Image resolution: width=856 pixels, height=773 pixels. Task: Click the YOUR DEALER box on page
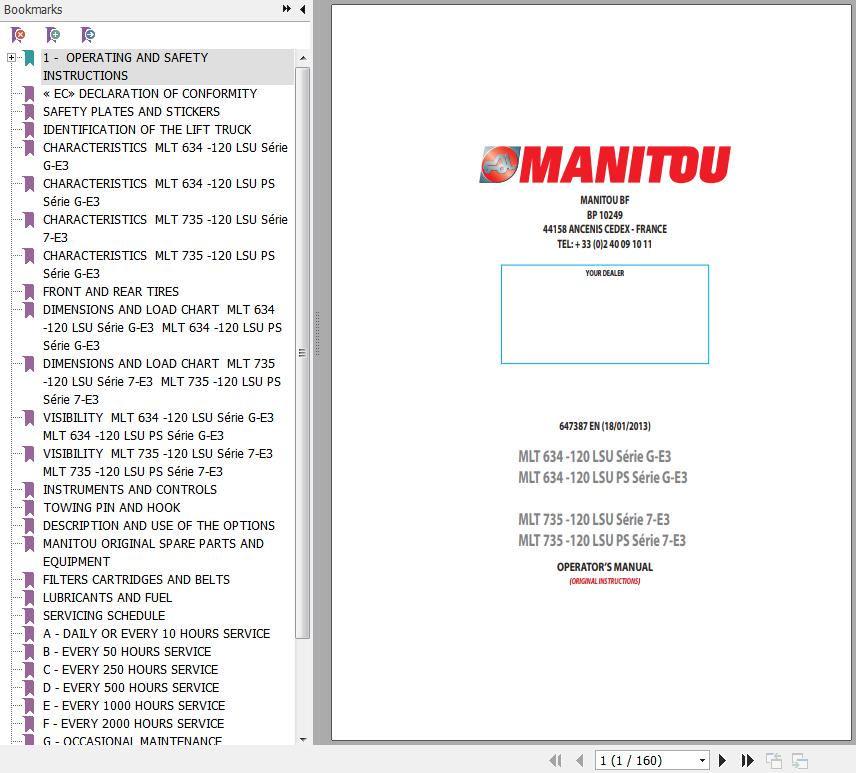605,314
